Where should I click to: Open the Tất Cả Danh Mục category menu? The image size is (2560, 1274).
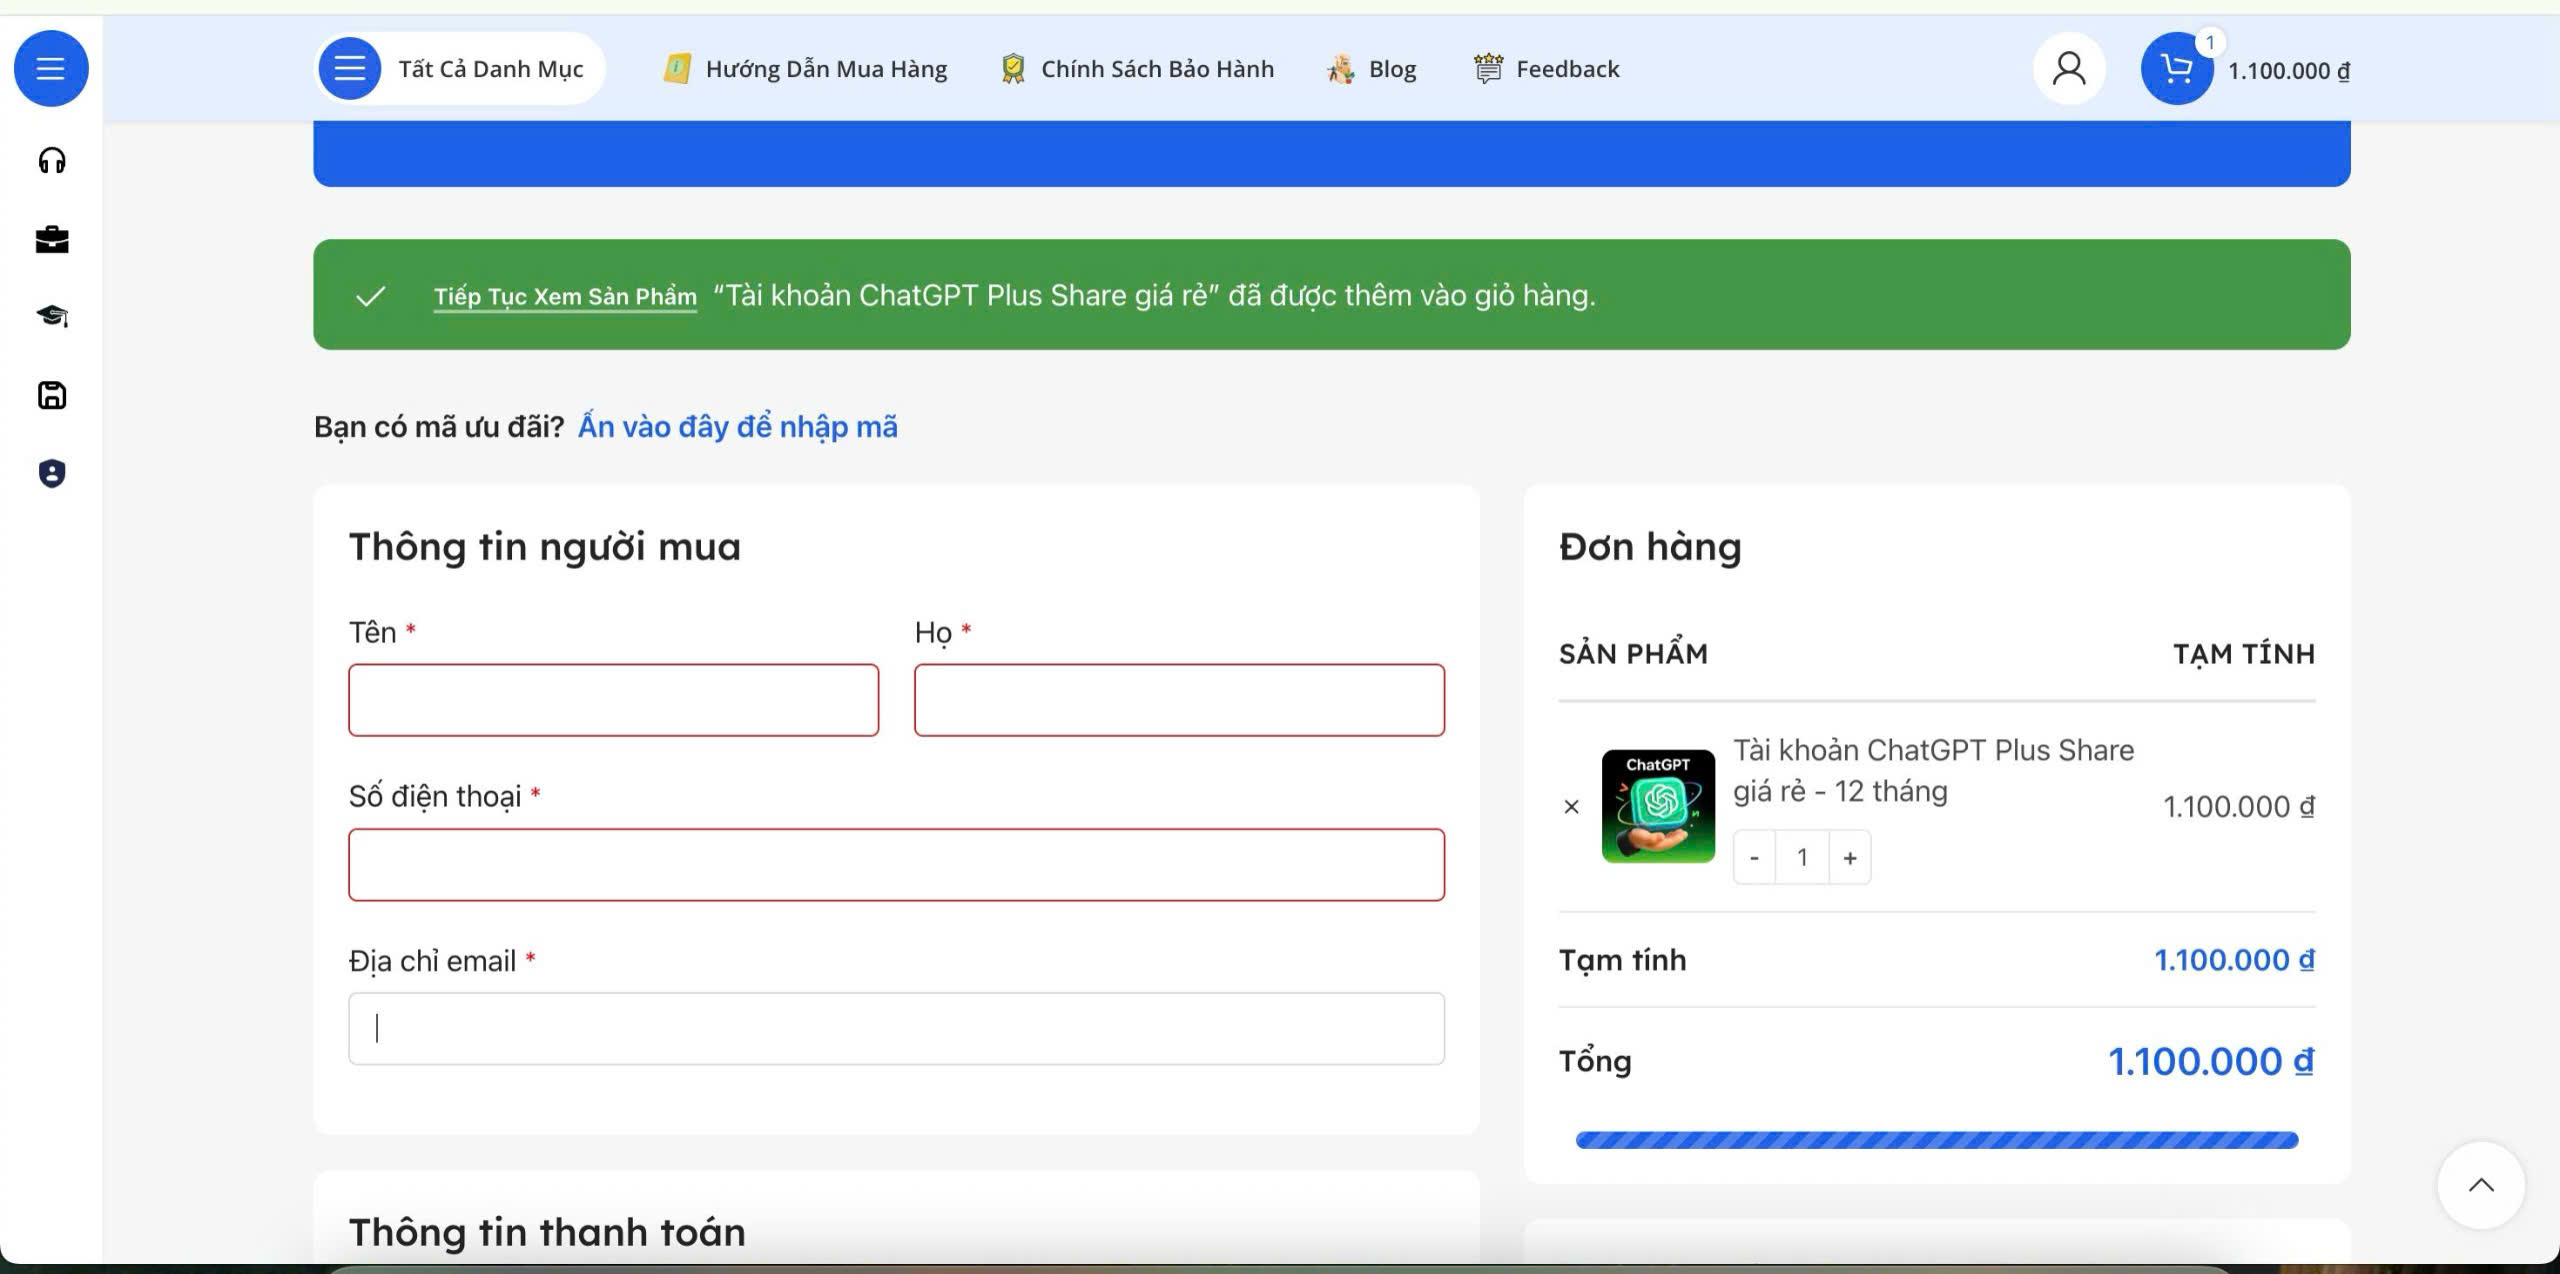pos(460,69)
